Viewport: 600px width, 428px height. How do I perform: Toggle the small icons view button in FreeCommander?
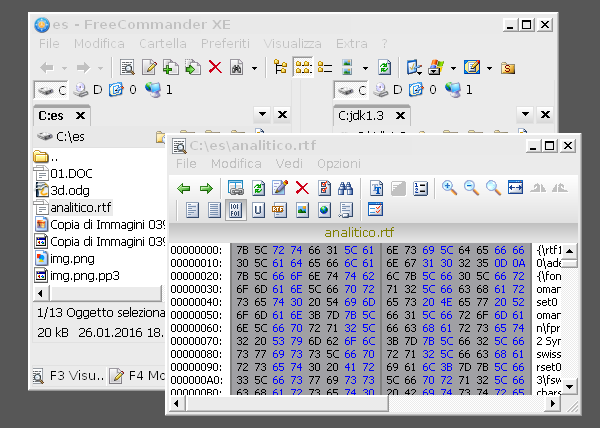[303, 68]
